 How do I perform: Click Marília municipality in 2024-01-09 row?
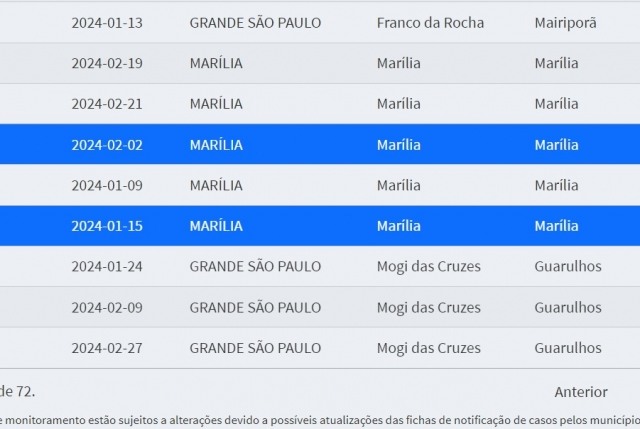(556, 185)
